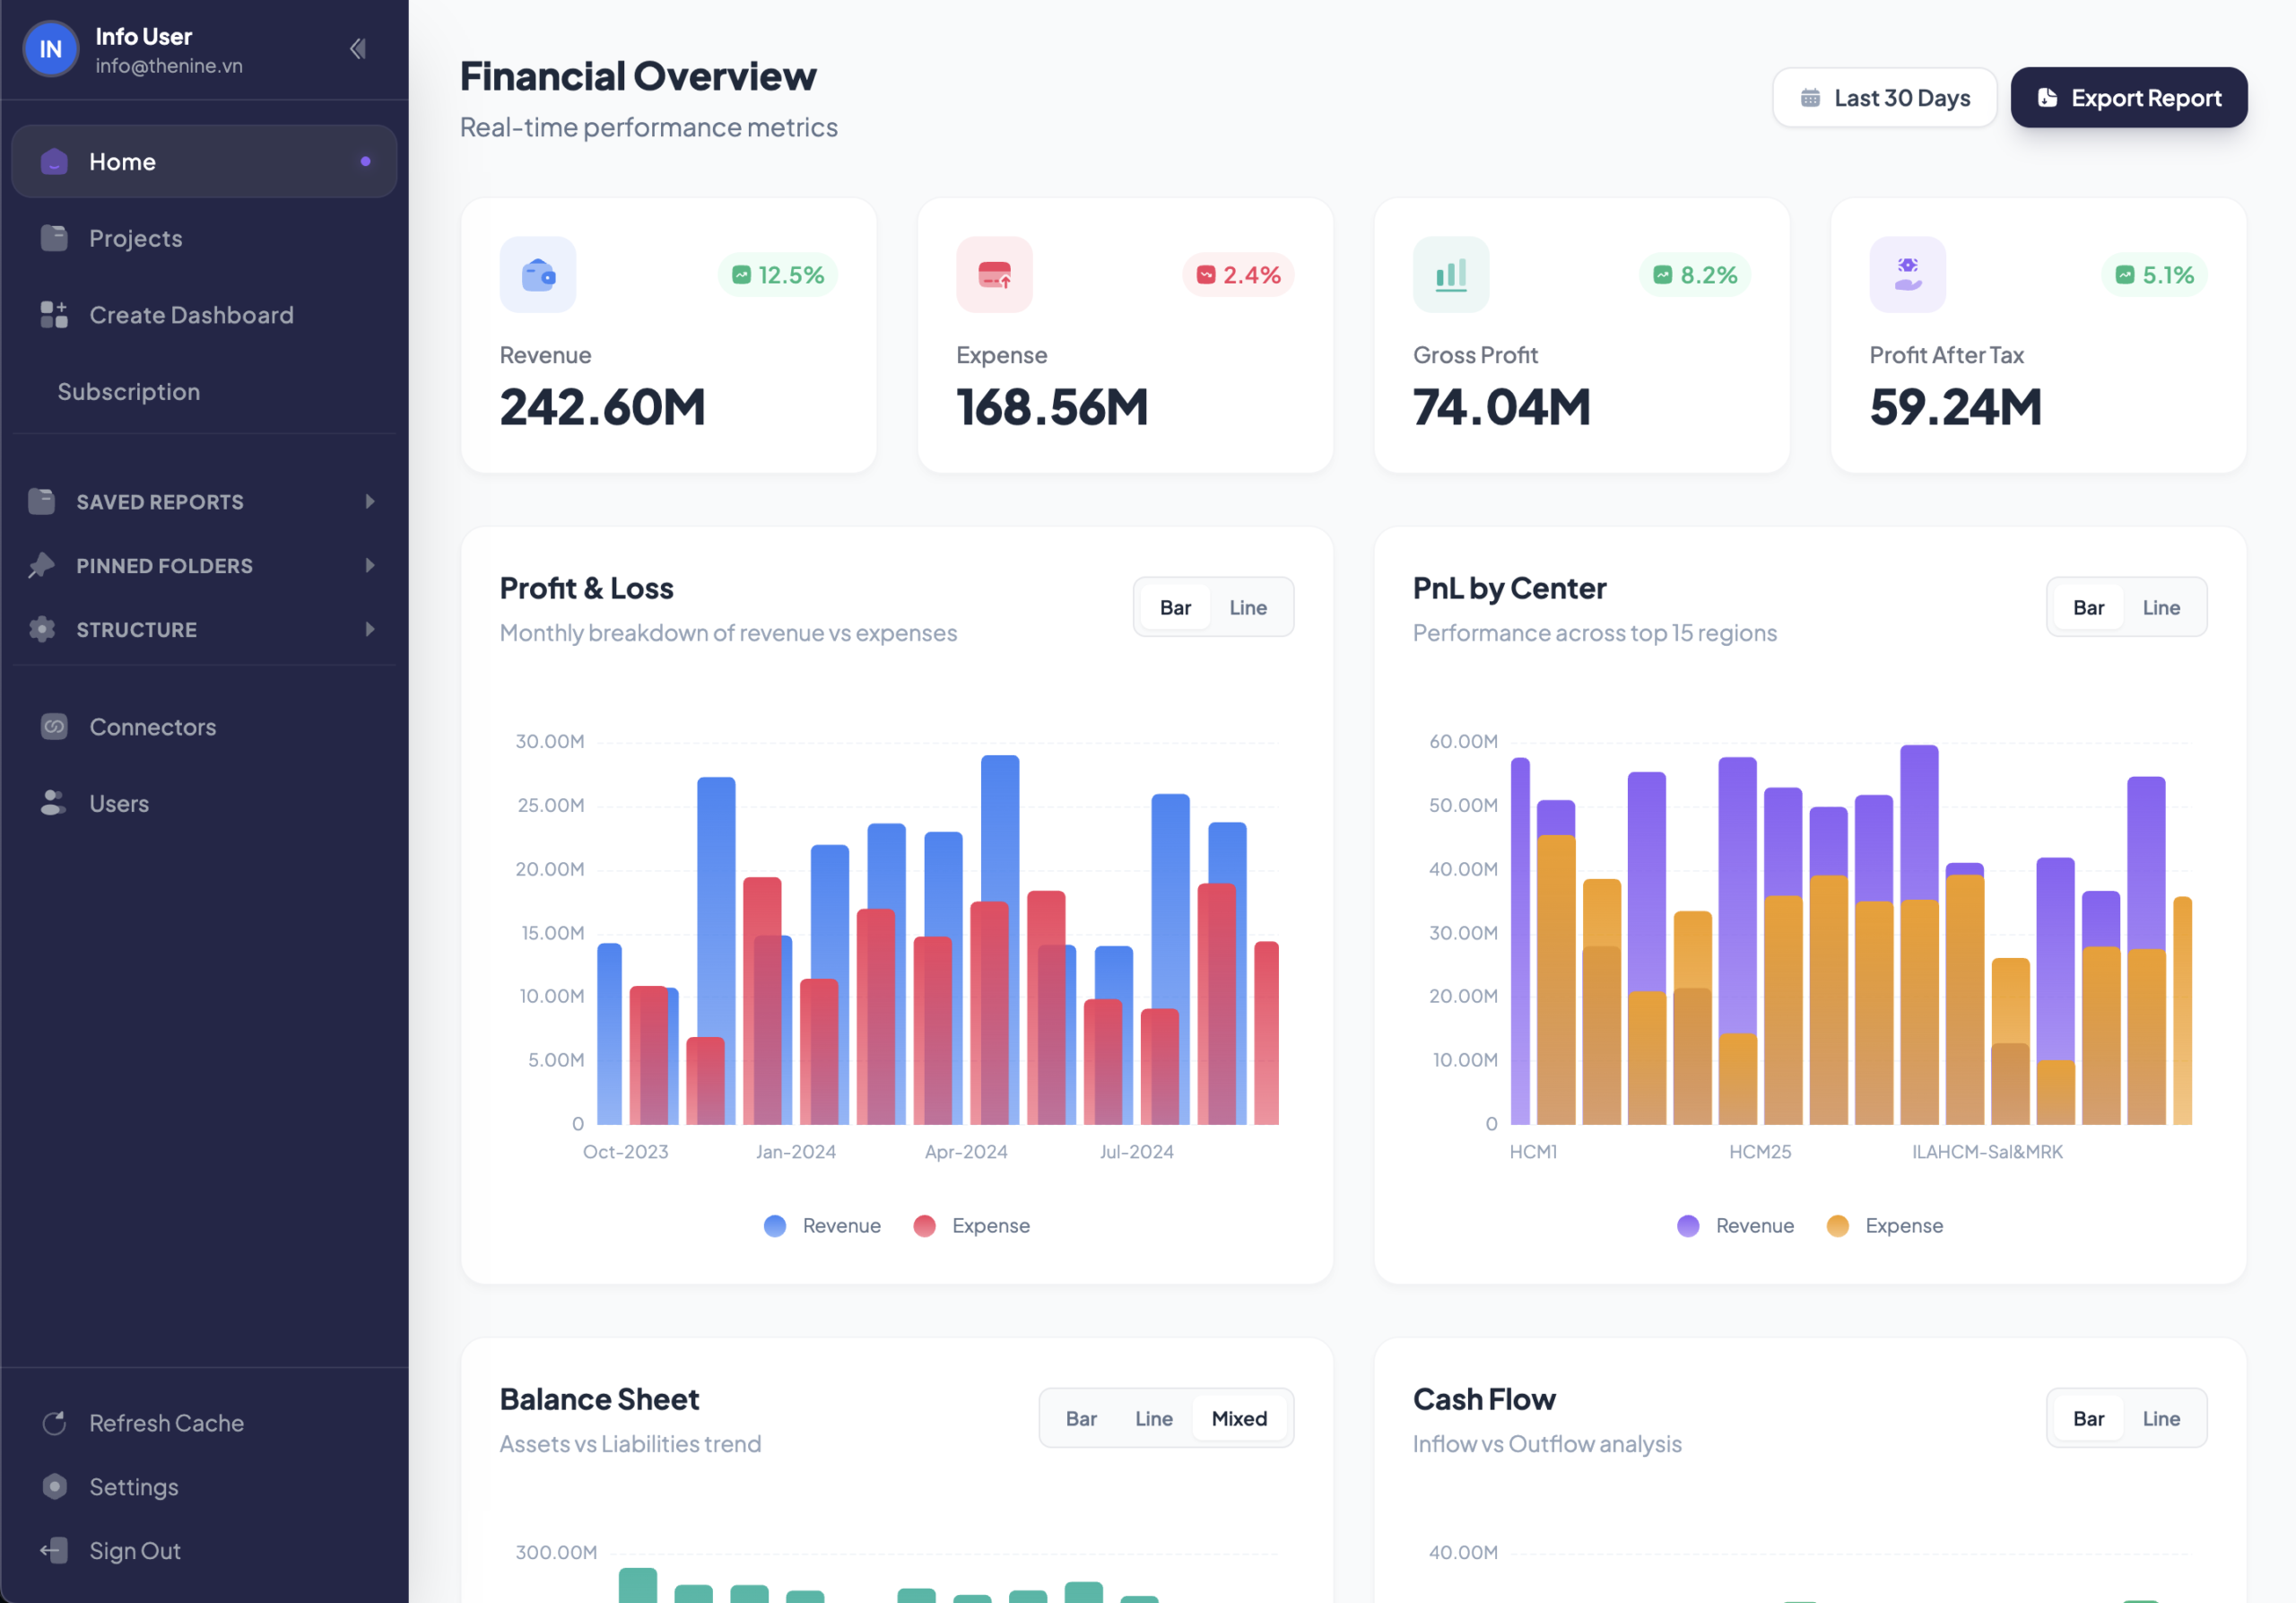Click the Profit After Tax icon
Viewport: 2296px width, 1603px height.
click(x=1907, y=274)
